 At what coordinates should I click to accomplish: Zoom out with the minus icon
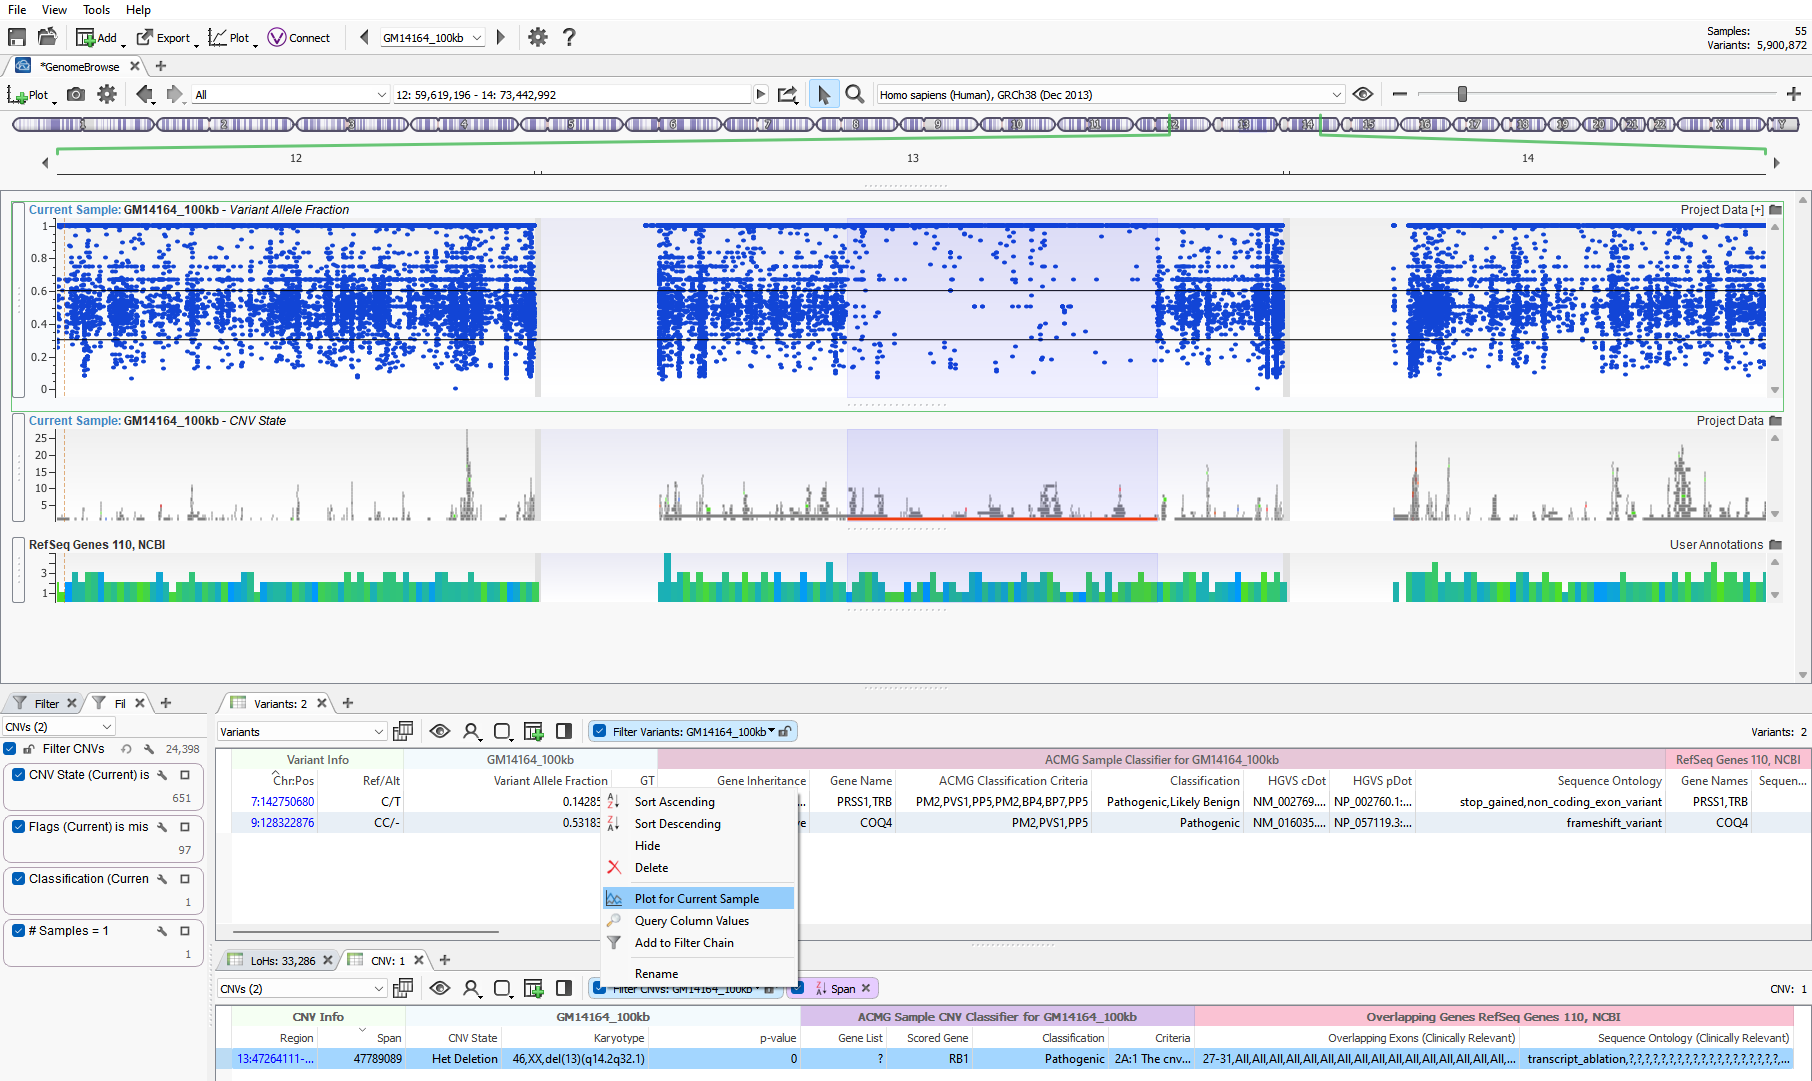(1400, 94)
